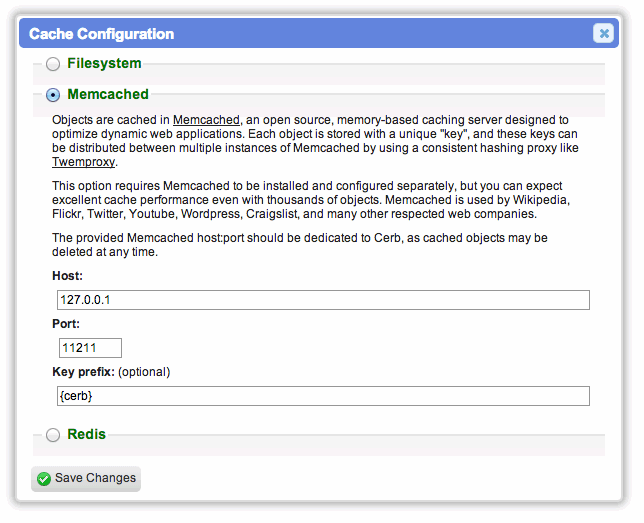Select the Filesystem radio button

click(x=53, y=64)
